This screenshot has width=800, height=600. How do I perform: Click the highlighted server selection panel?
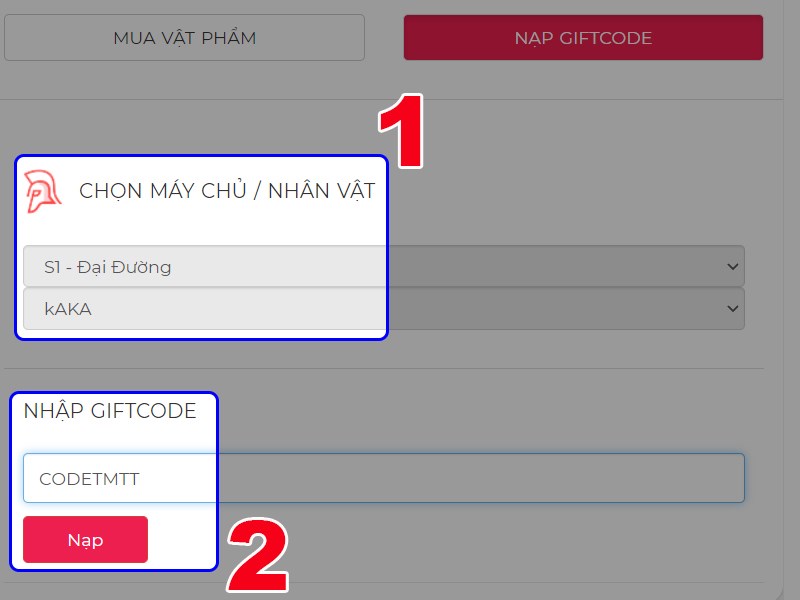point(200,245)
